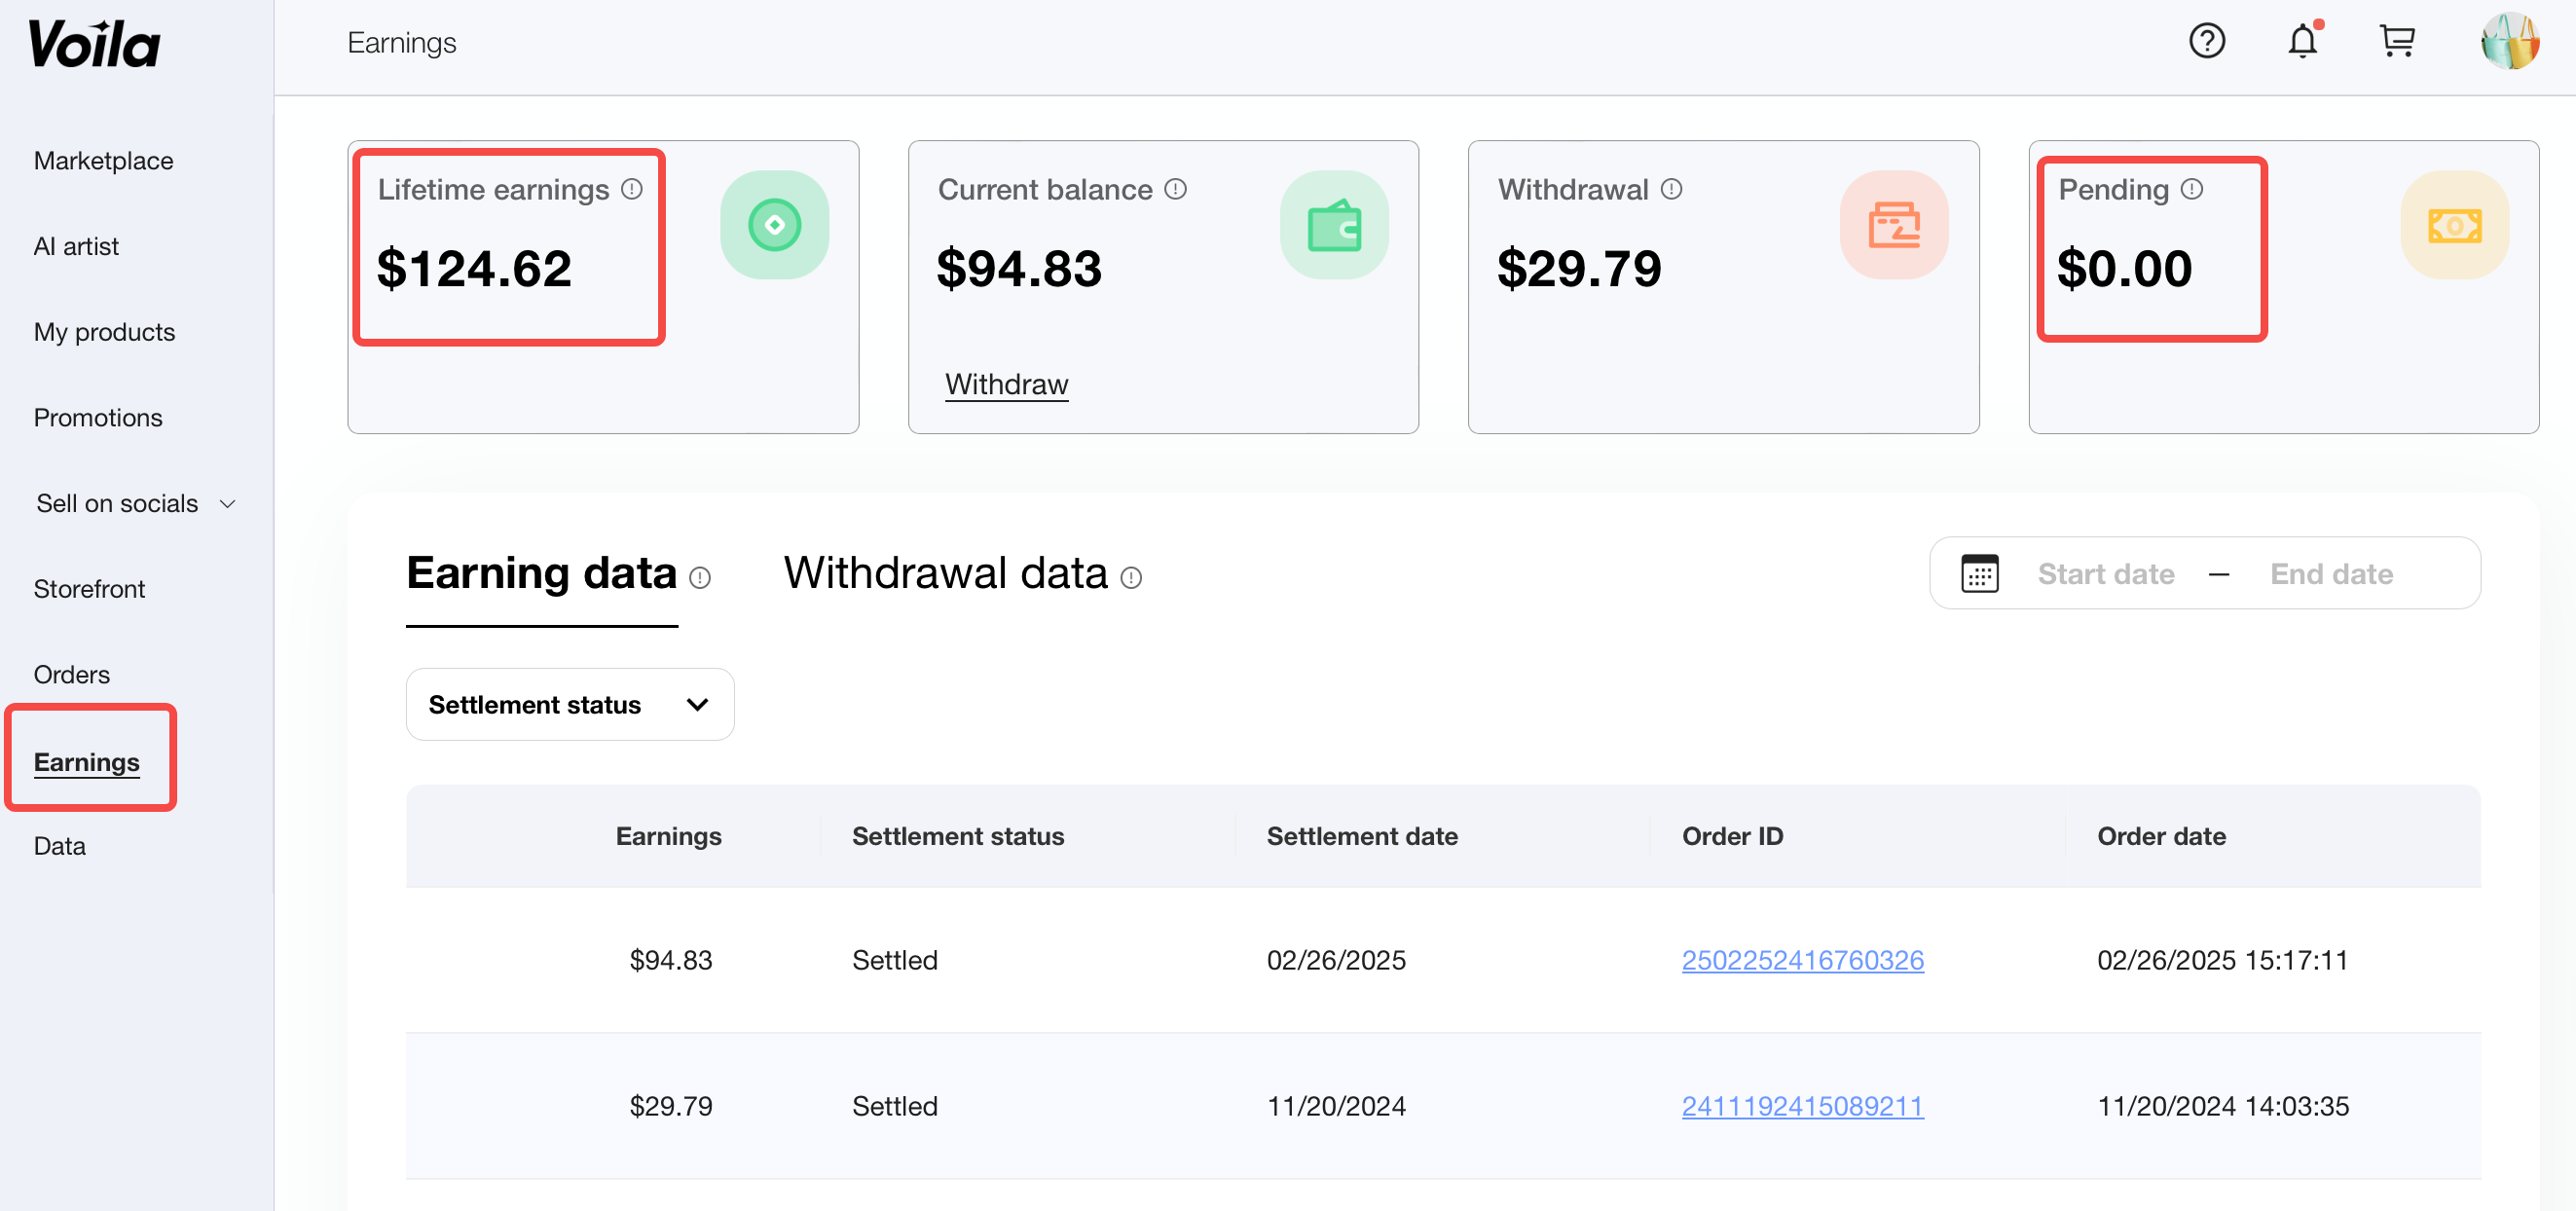
Task: Click the Withdraw link
Action: click(1006, 384)
